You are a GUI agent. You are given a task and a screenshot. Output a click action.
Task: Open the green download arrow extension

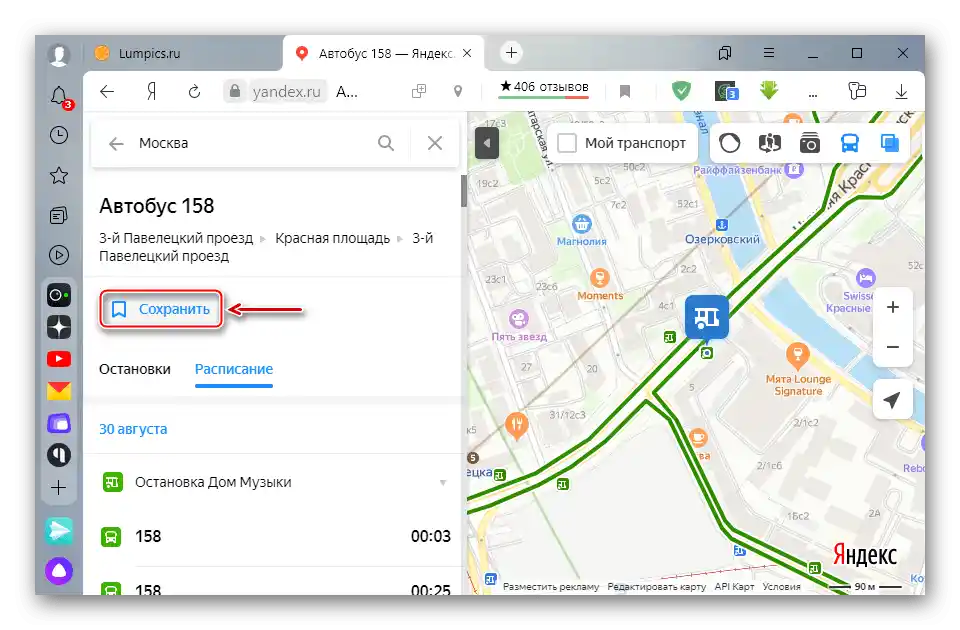point(769,91)
